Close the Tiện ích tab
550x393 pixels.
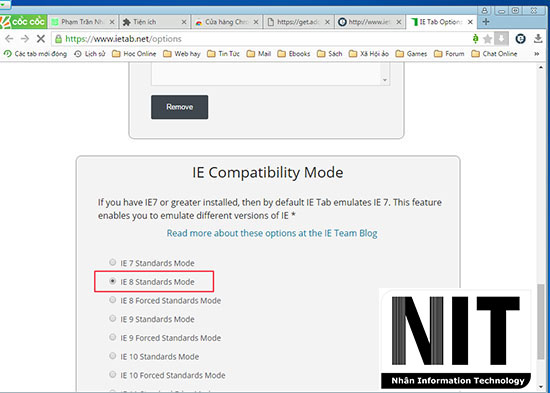(184, 22)
